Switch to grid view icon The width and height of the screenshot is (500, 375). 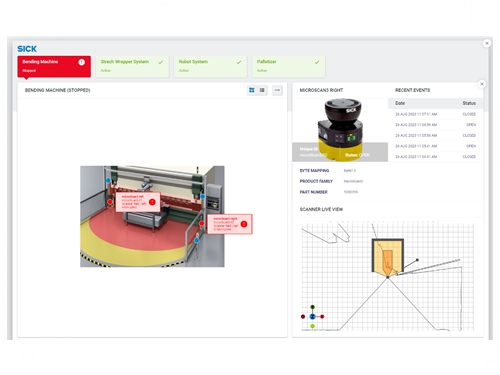pos(252,90)
